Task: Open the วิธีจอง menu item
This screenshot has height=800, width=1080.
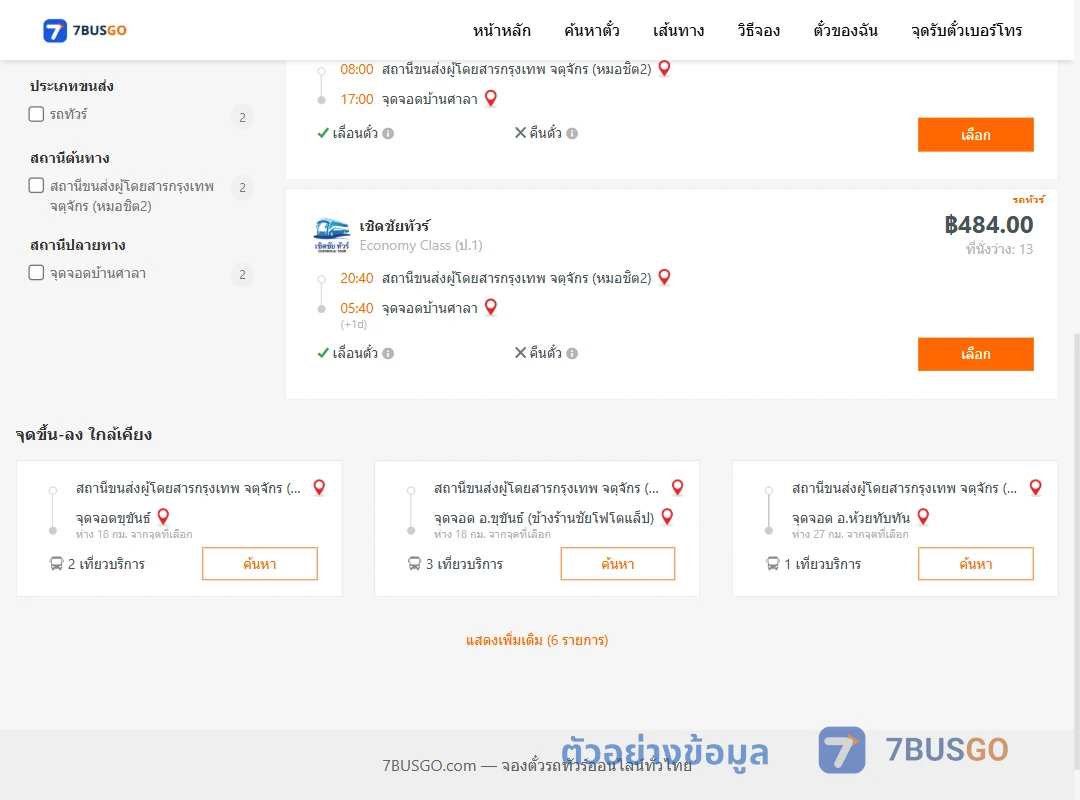Action: pos(758,30)
